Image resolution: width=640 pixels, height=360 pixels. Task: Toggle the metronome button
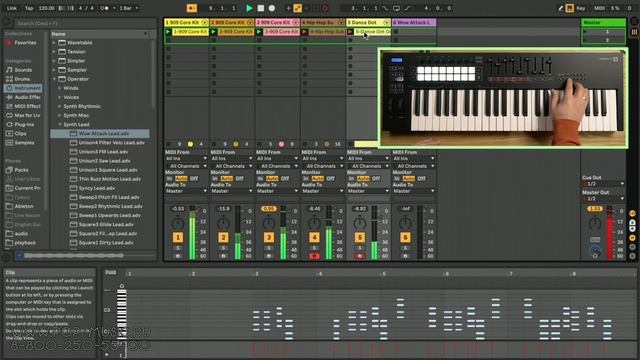tap(104, 8)
